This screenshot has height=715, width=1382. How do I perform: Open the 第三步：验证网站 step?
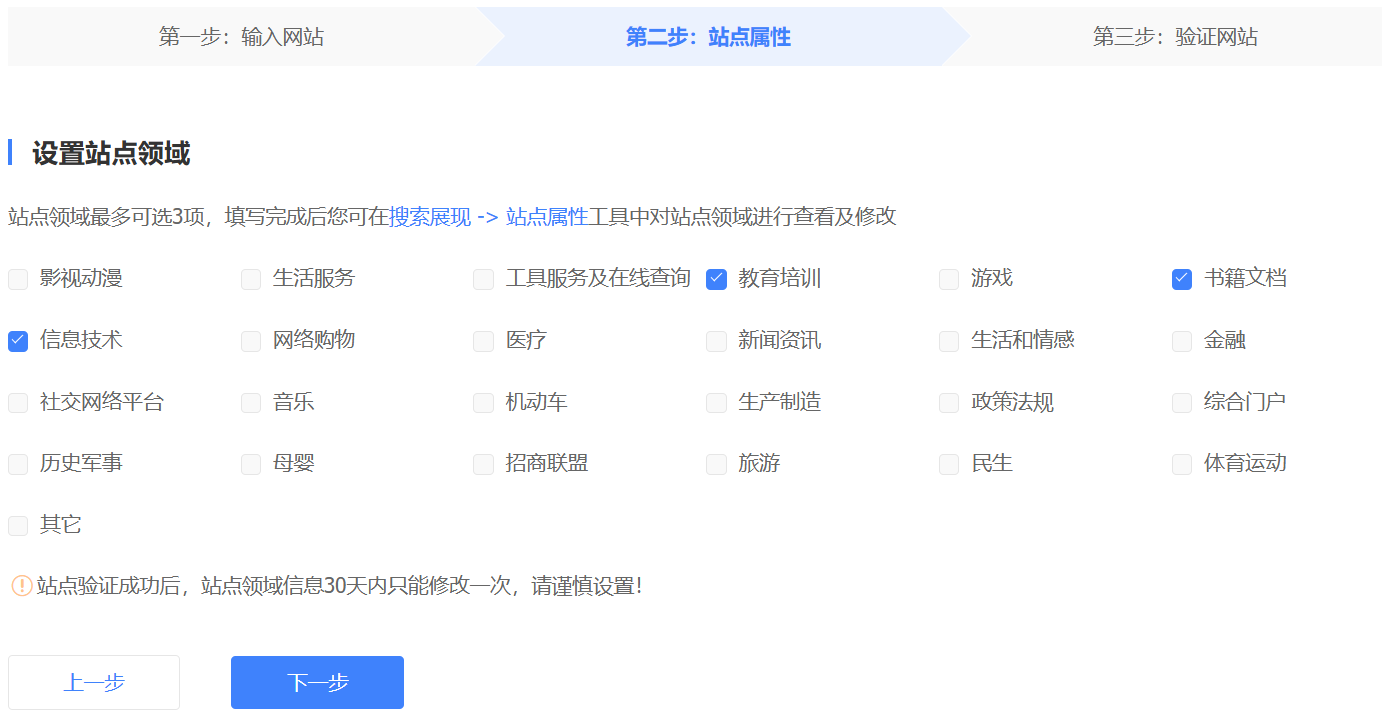1175,37
